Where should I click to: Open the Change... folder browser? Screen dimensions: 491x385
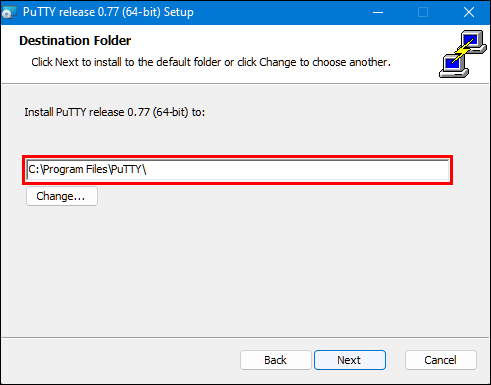pyautogui.click(x=62, y=196)
